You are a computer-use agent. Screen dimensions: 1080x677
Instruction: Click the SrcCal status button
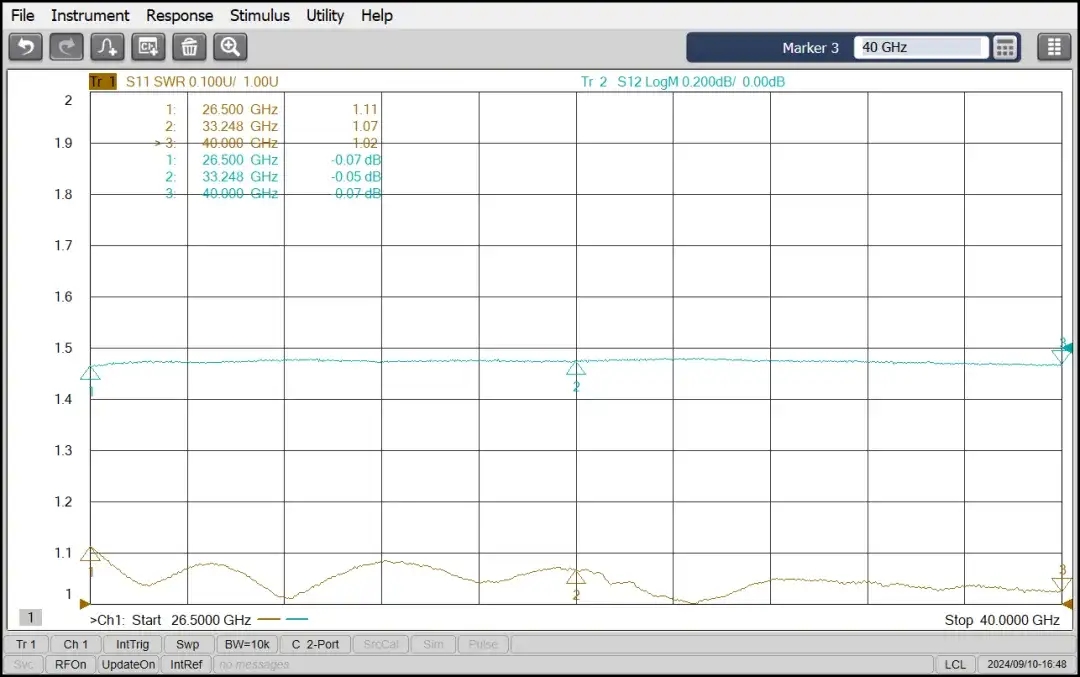point(381,644)
